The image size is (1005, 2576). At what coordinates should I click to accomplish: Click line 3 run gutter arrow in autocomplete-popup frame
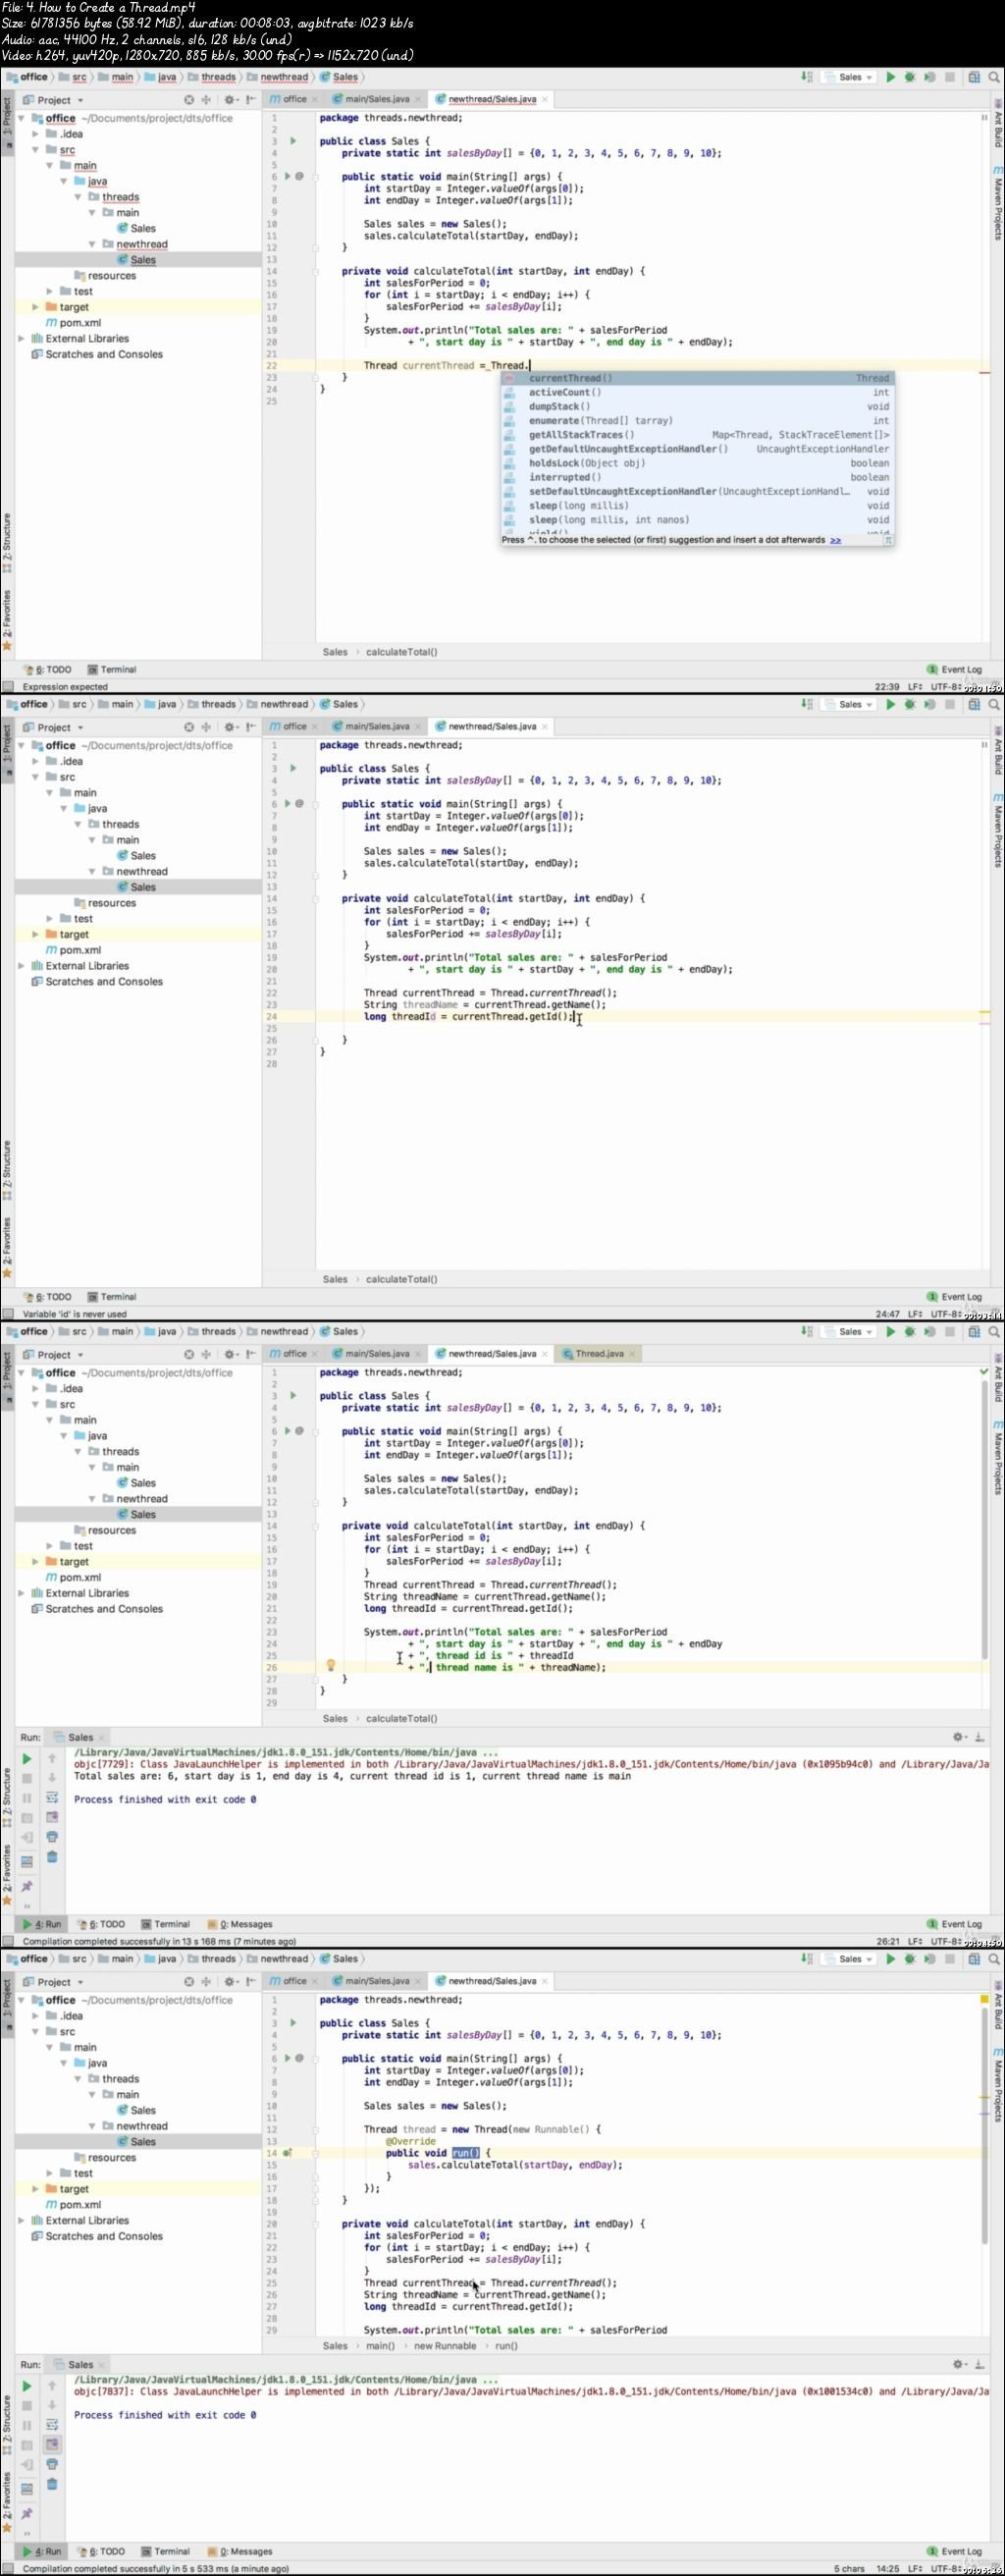[293, 141]
